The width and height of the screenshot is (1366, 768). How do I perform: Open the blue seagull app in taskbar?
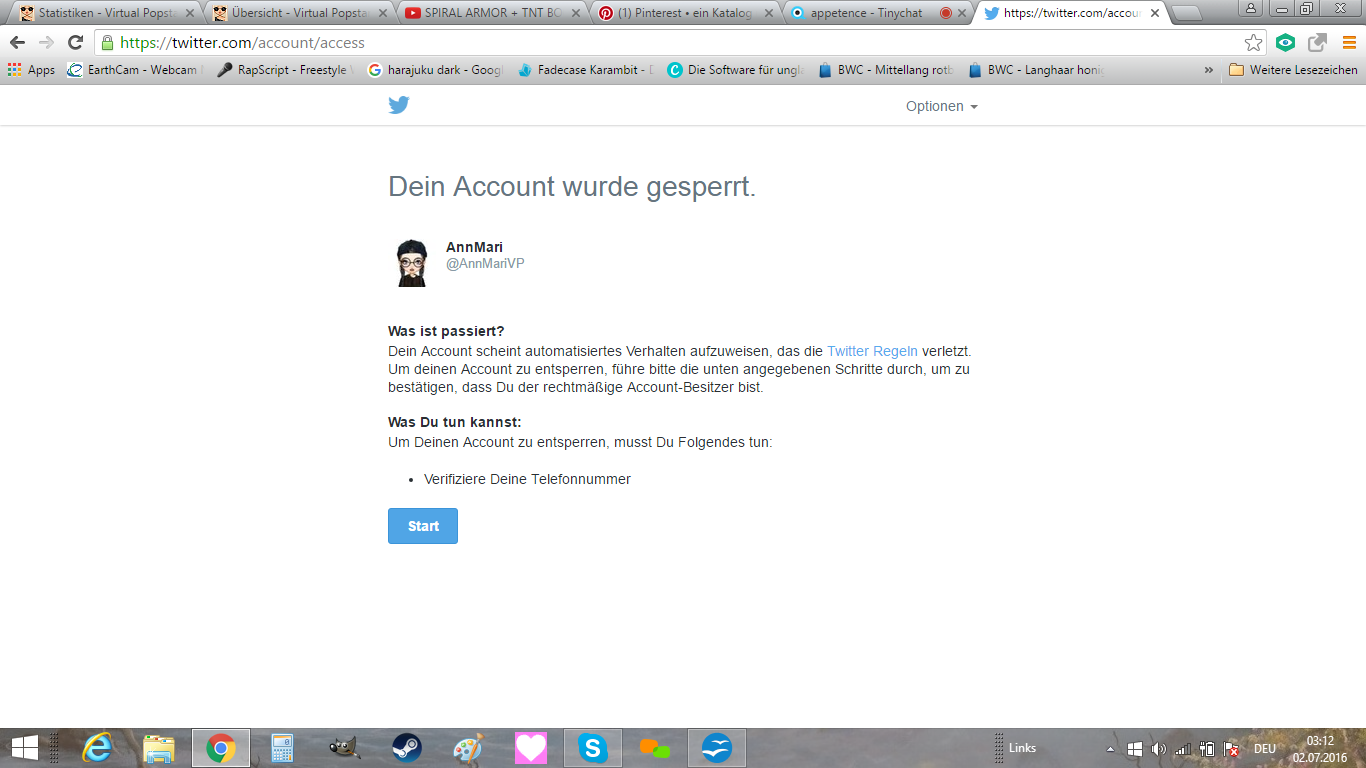click(717, 748)
